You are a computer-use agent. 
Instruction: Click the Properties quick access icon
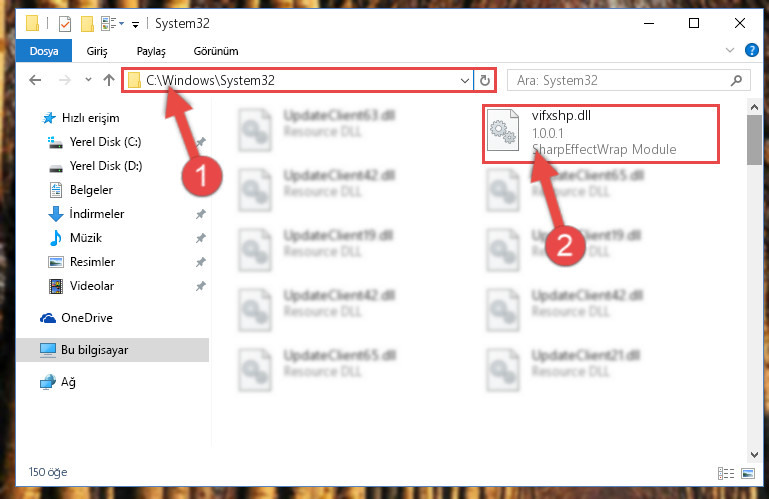click(x=64, y=24)
